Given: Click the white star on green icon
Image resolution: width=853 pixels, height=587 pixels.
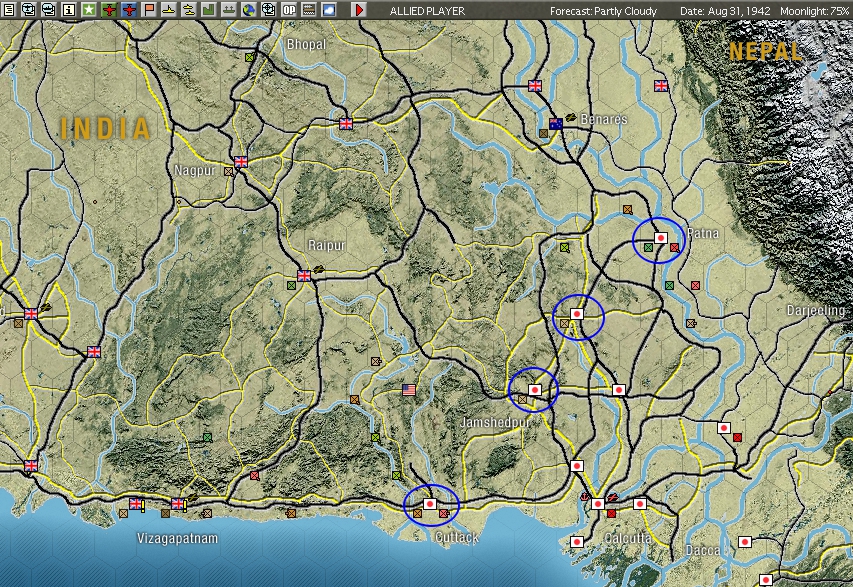Looking at the screenshot, I should click(88, 10).
